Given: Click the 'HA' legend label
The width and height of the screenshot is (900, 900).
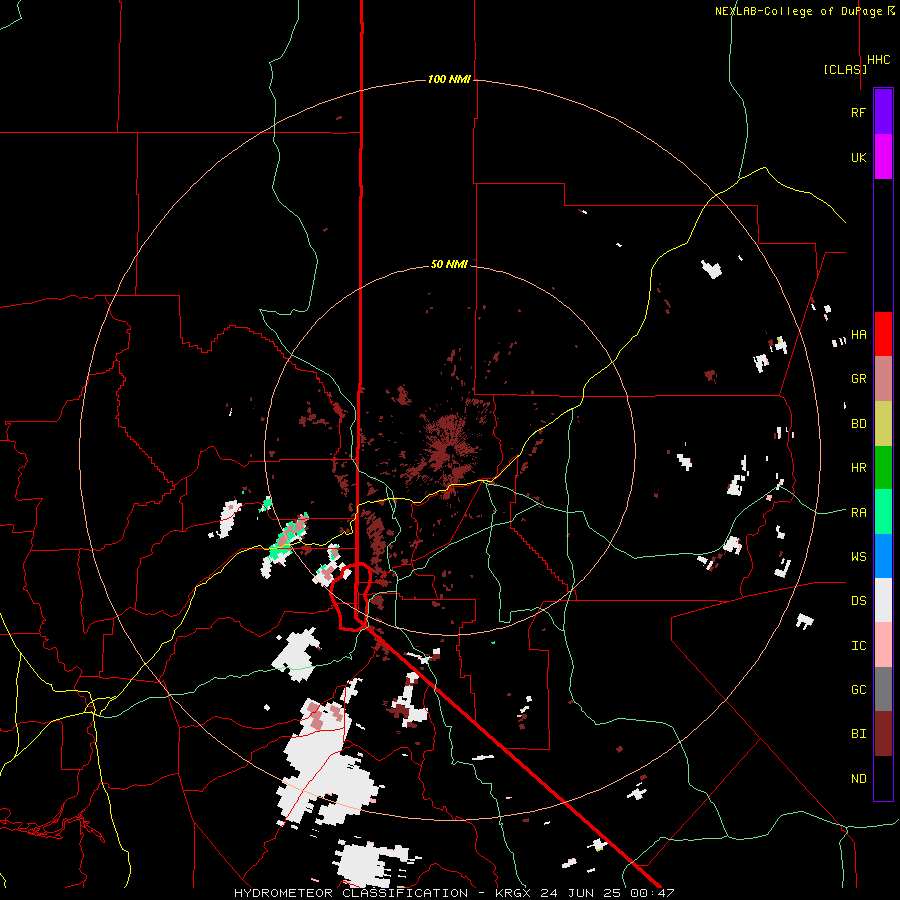Looking at the screenshot, I should pyautogui.click(x=858, y=334).
